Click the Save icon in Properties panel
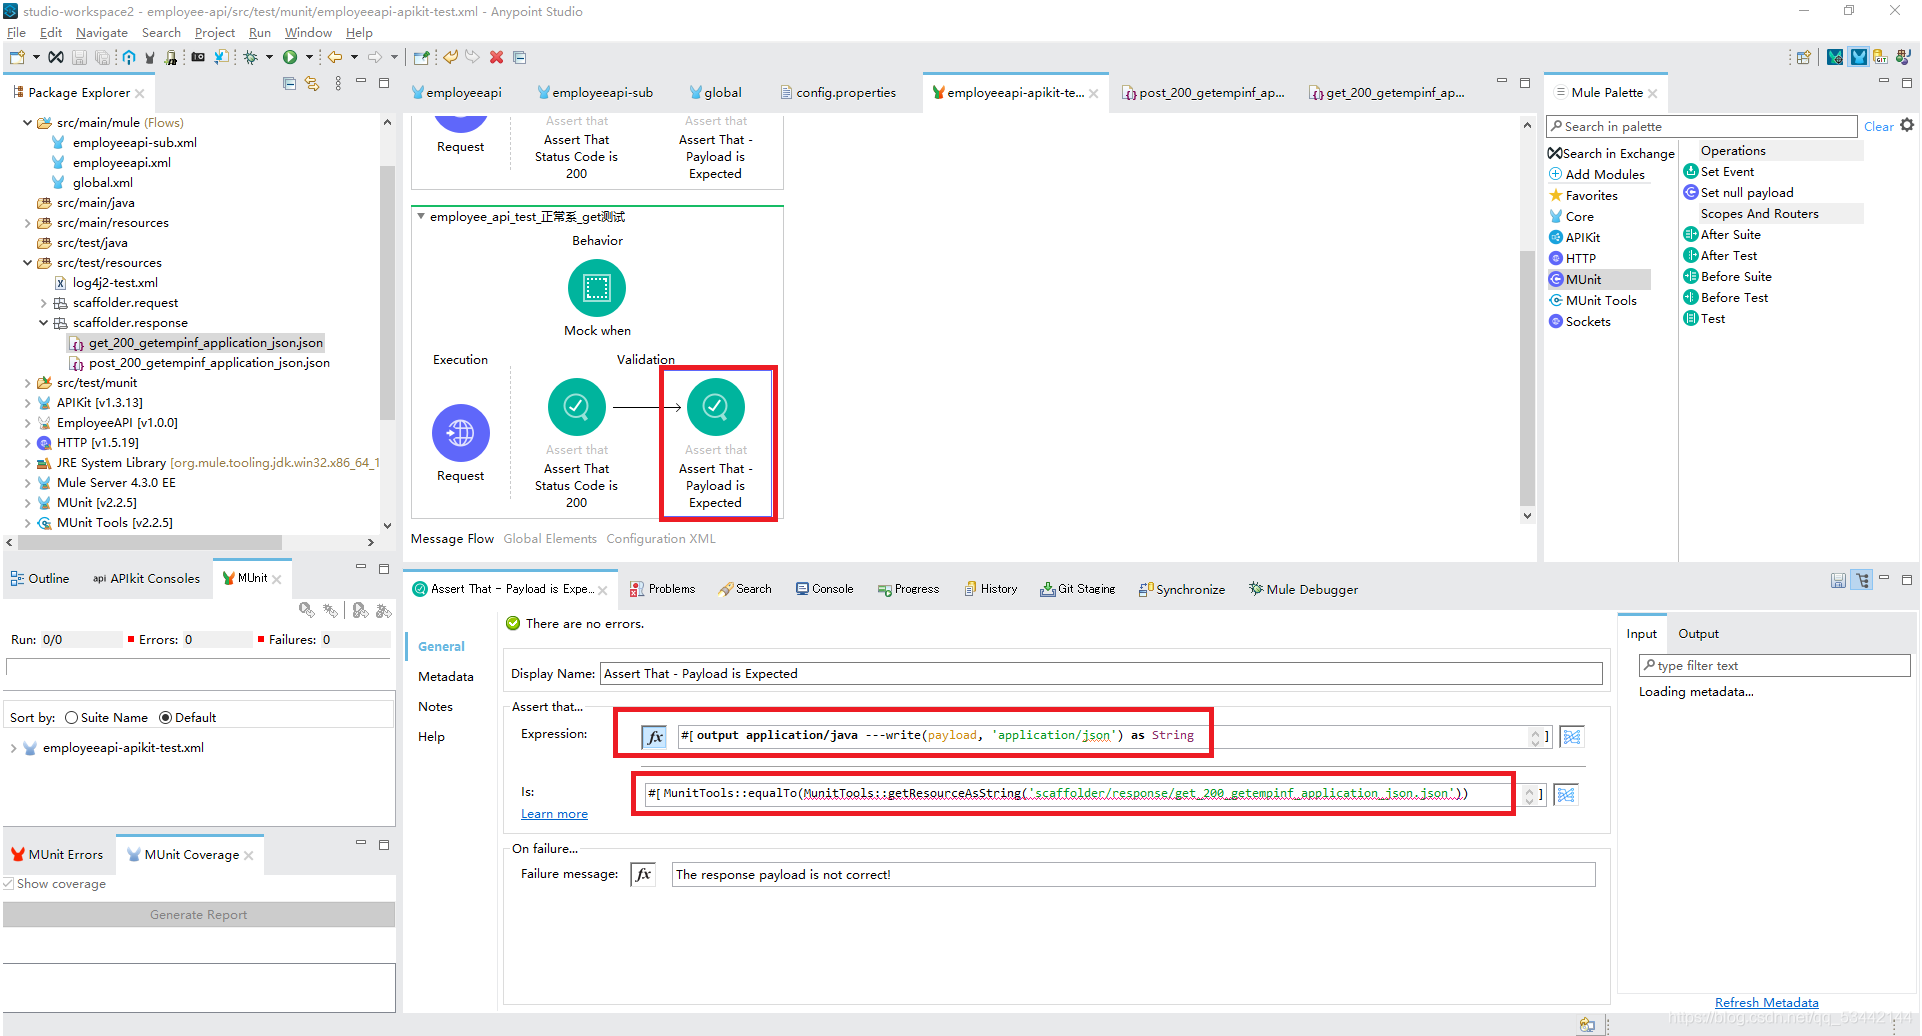Screen dimensions: 1922x1036 pyautogui.click(x=1838, y=580)
